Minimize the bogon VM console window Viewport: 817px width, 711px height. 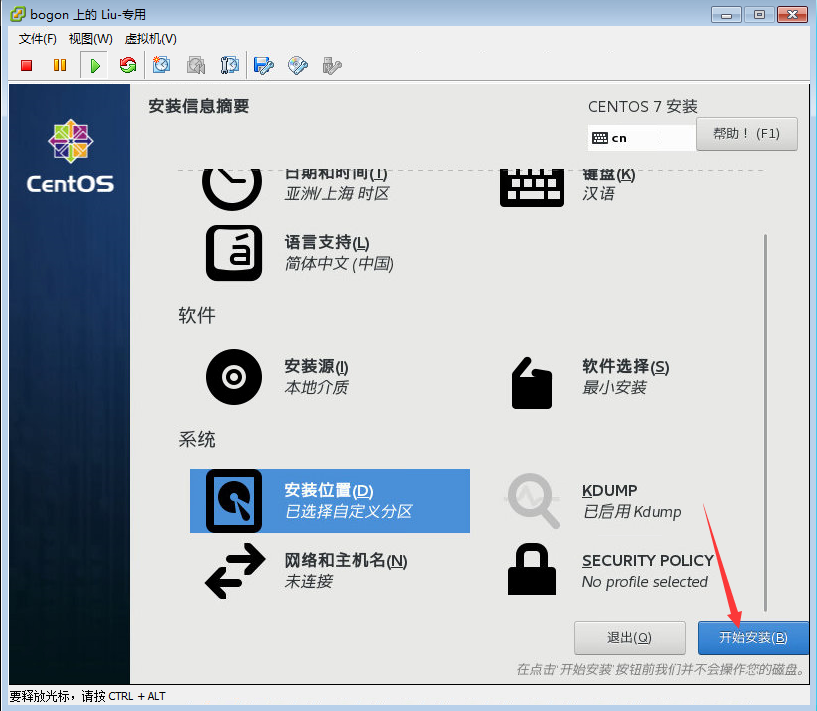pos(726,15)
